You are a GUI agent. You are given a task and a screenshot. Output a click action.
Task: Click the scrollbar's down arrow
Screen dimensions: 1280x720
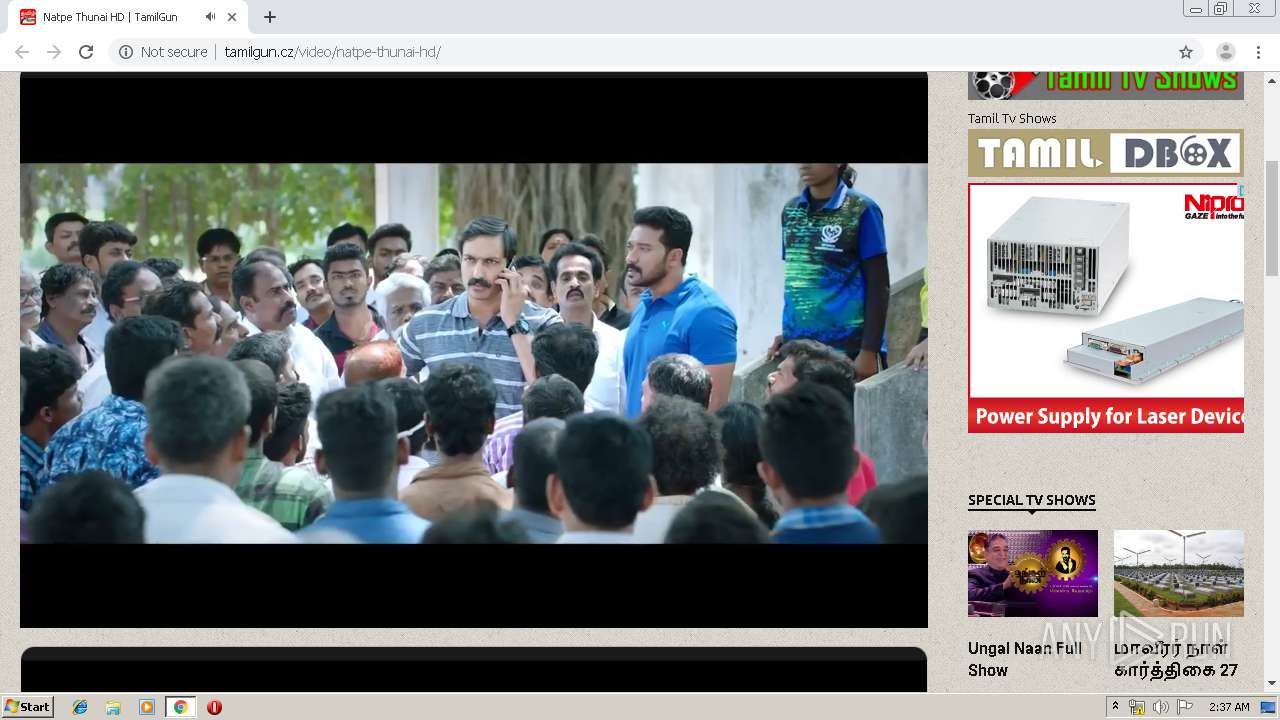click(x=1272, y=683)
